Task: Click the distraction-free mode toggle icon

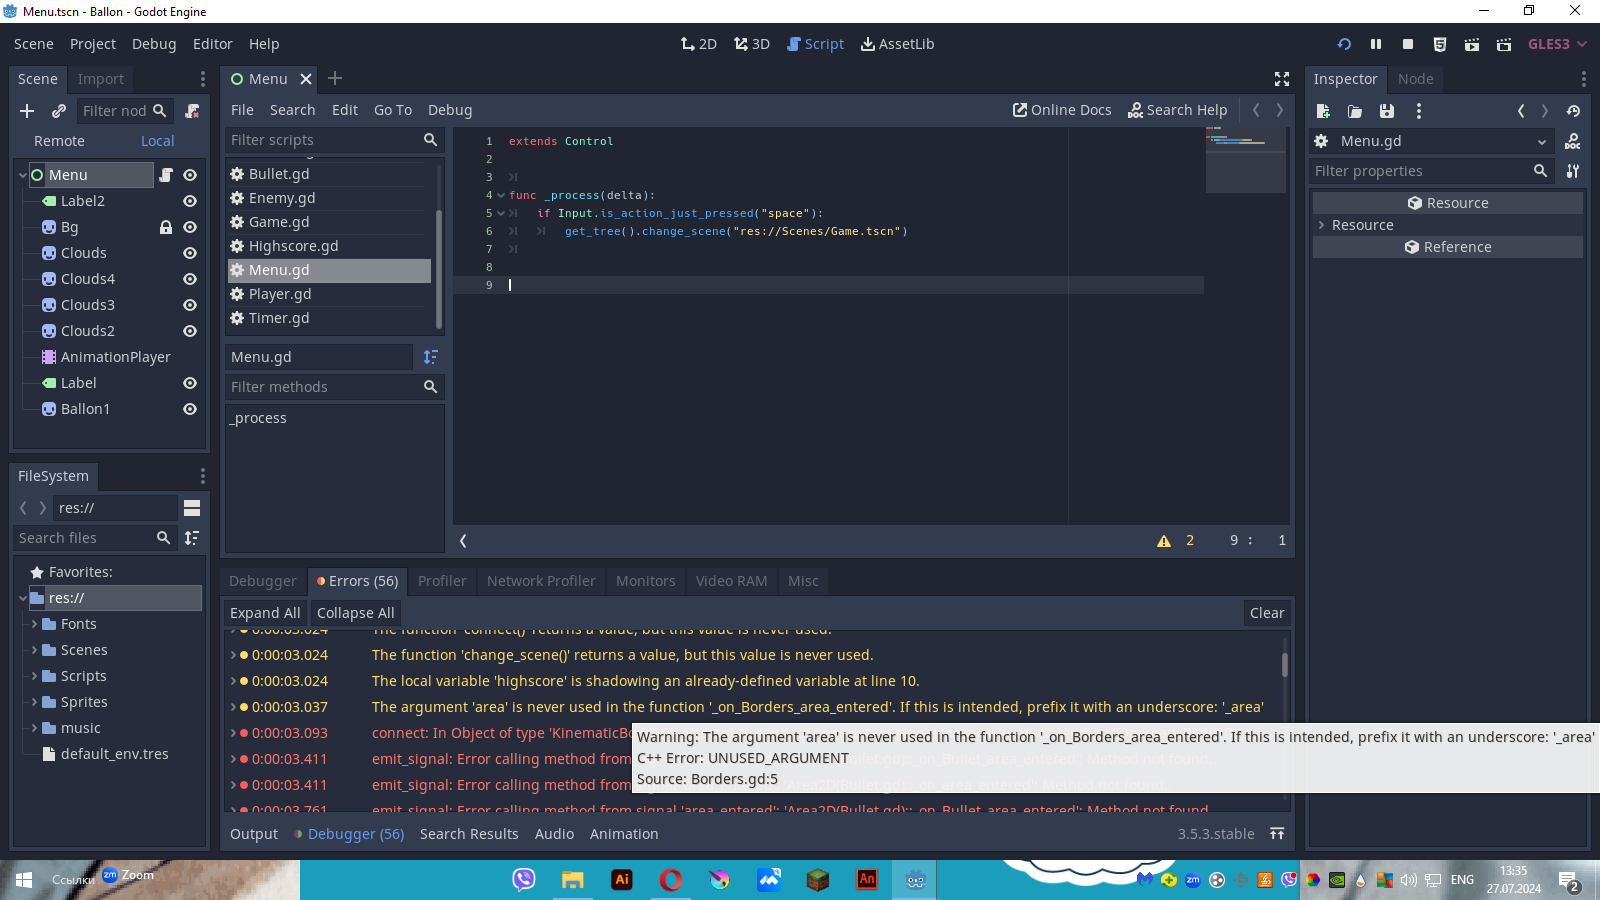Action: 1282,79
